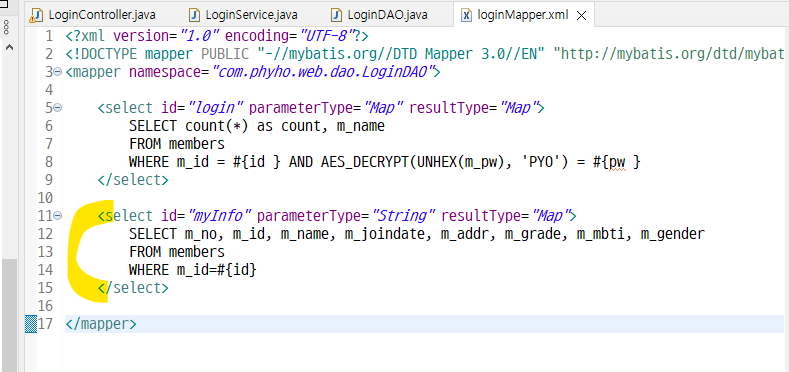789x372 pixels.
Task: Click the LoginController.java file icon
Action: [x=36, y=15]
